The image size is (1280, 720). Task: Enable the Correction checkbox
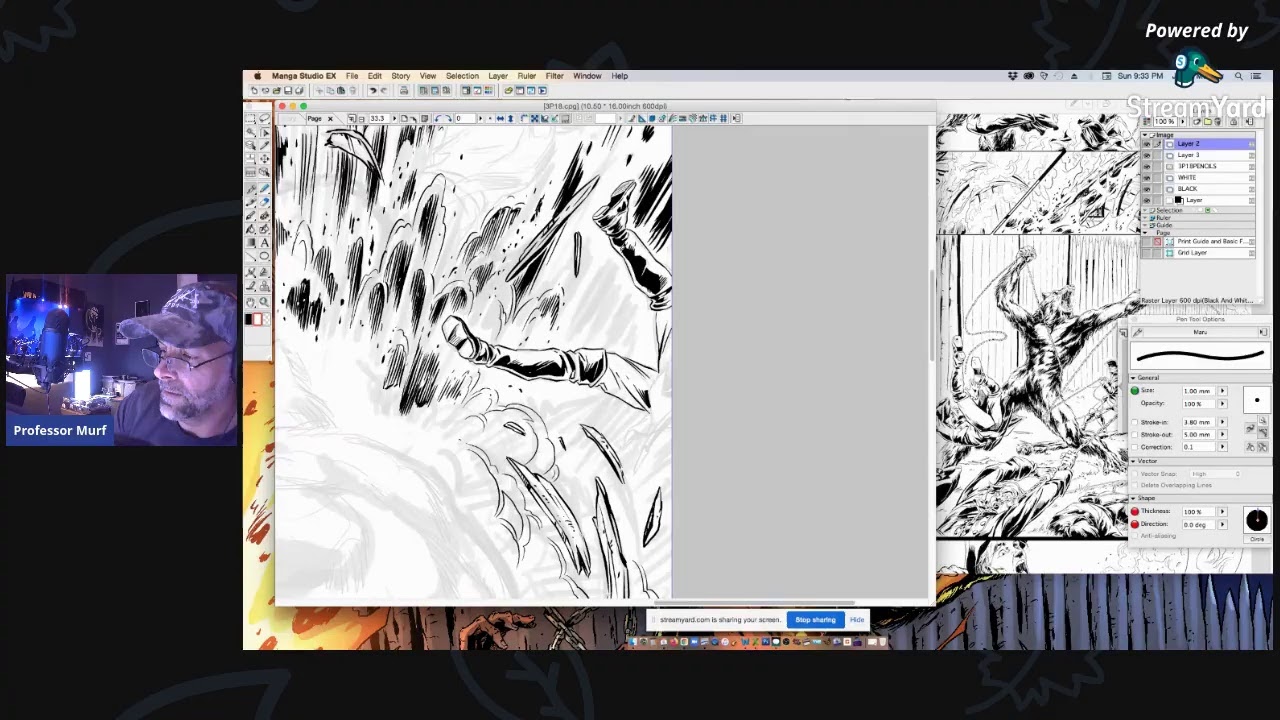click(1135, 447)
